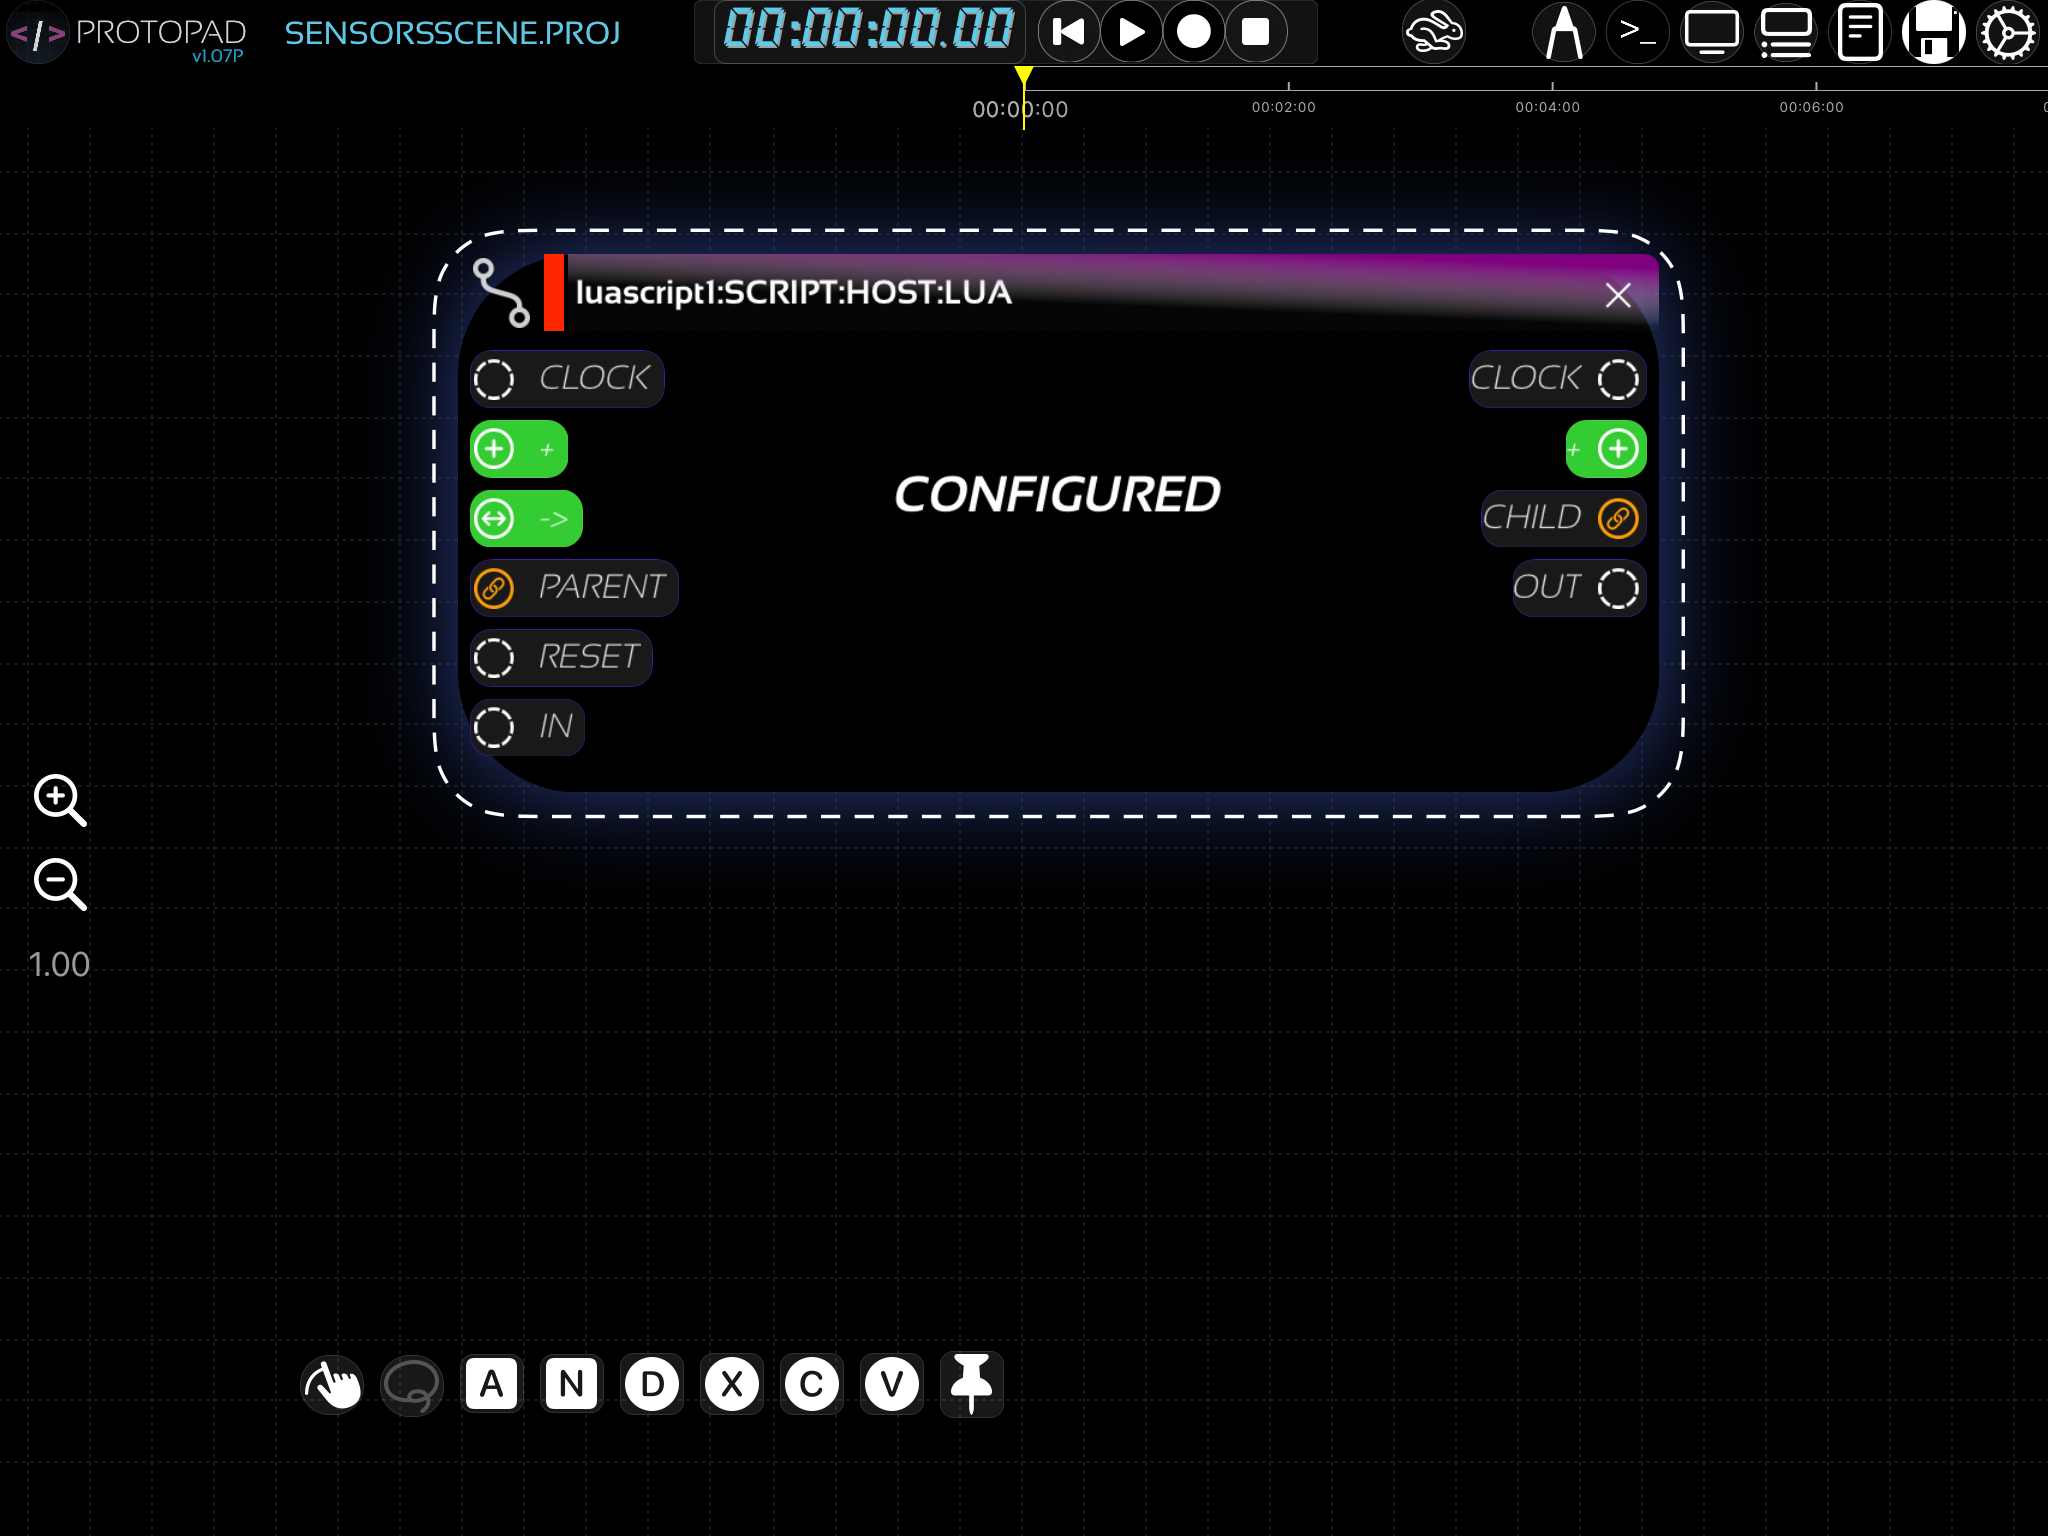Open settings gear icon

(x=2007, y=33)
